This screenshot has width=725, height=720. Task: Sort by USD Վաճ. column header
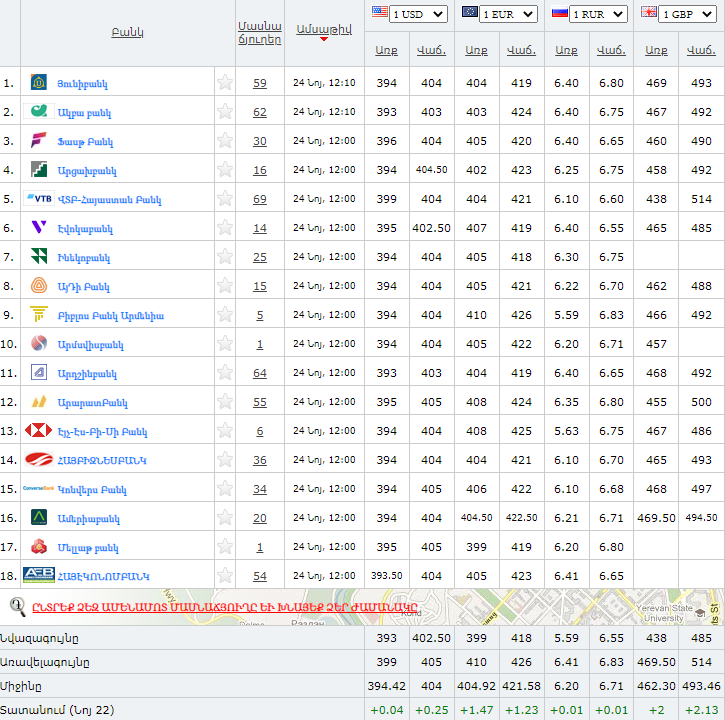[431, 50]
